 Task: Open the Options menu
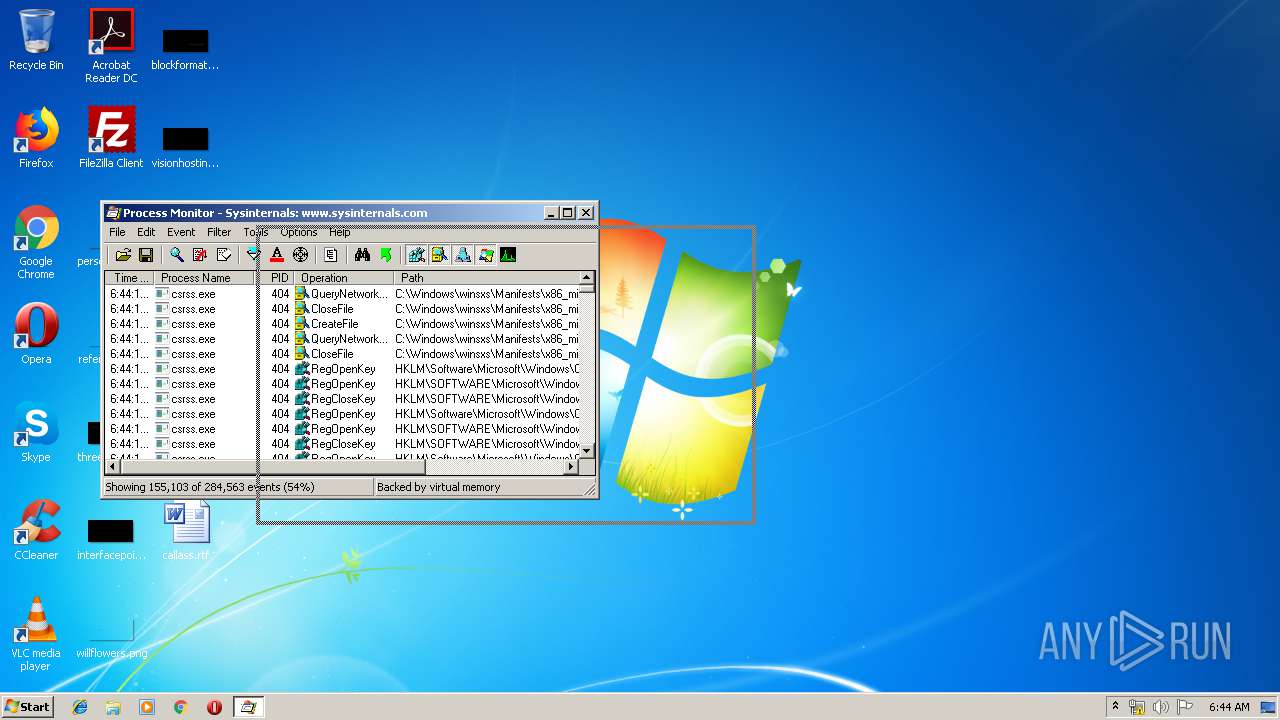pyautogui.click(x=298, y=232)
